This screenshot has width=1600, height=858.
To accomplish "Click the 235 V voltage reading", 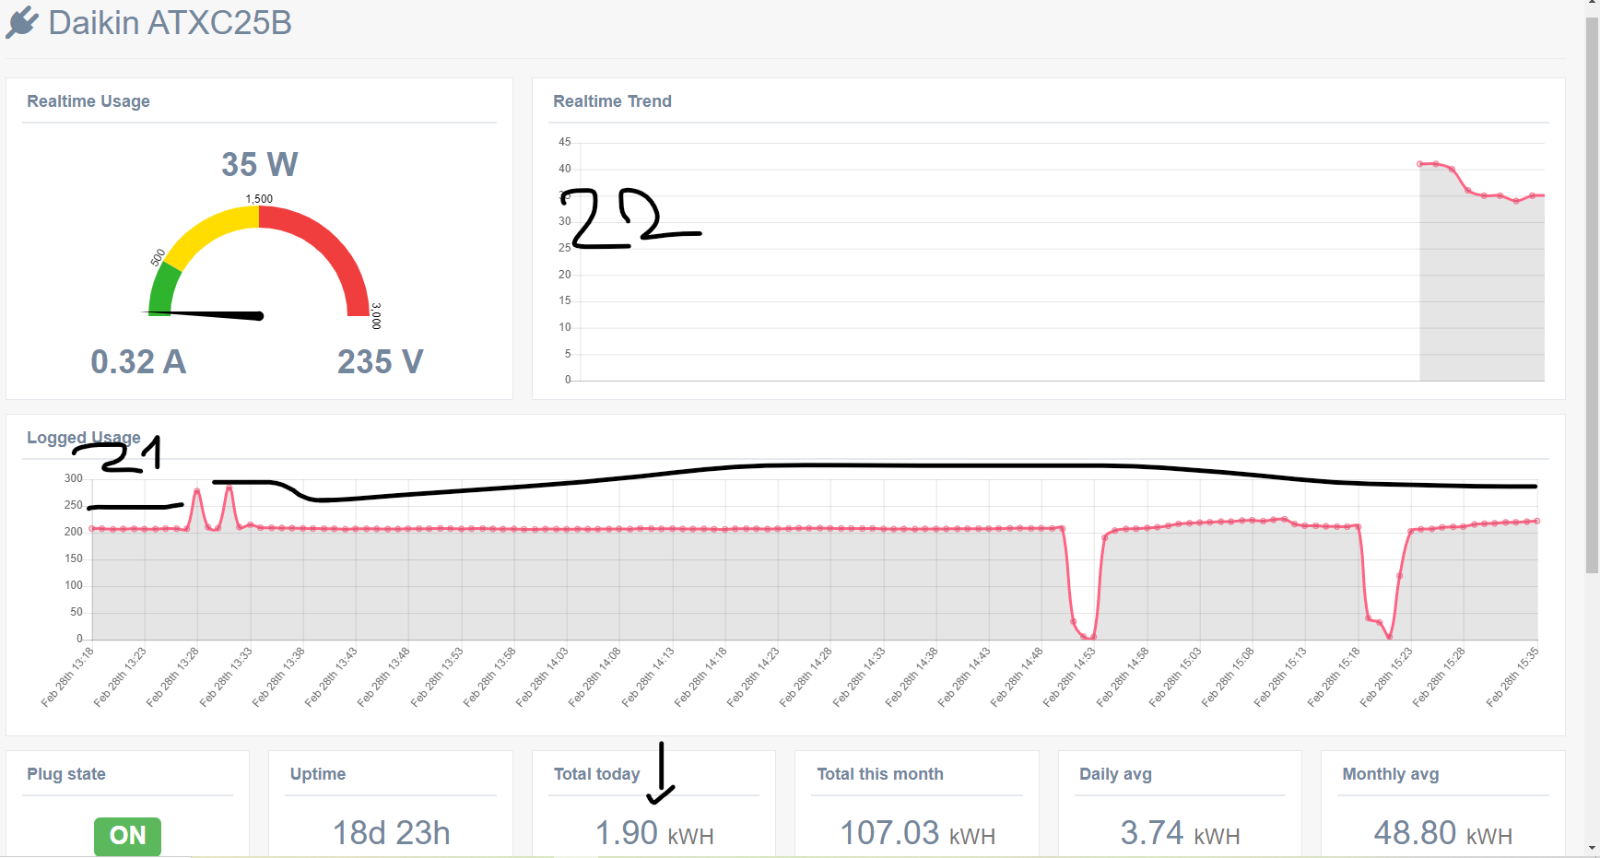I will (x=380, y=362).
